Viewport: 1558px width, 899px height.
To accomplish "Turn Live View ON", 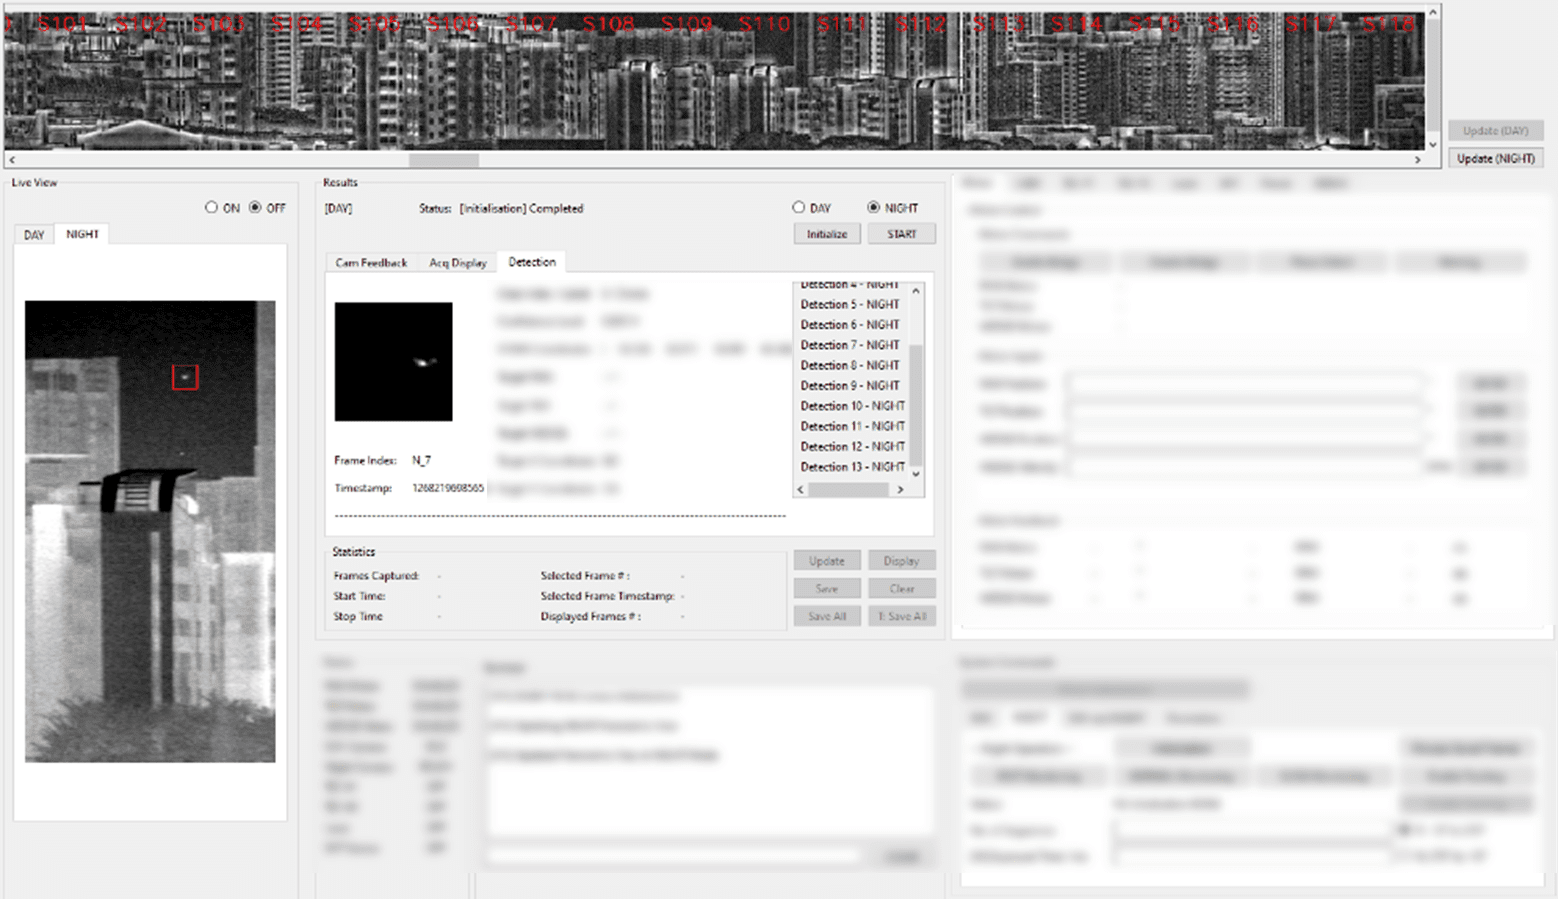I will [211, 208].
